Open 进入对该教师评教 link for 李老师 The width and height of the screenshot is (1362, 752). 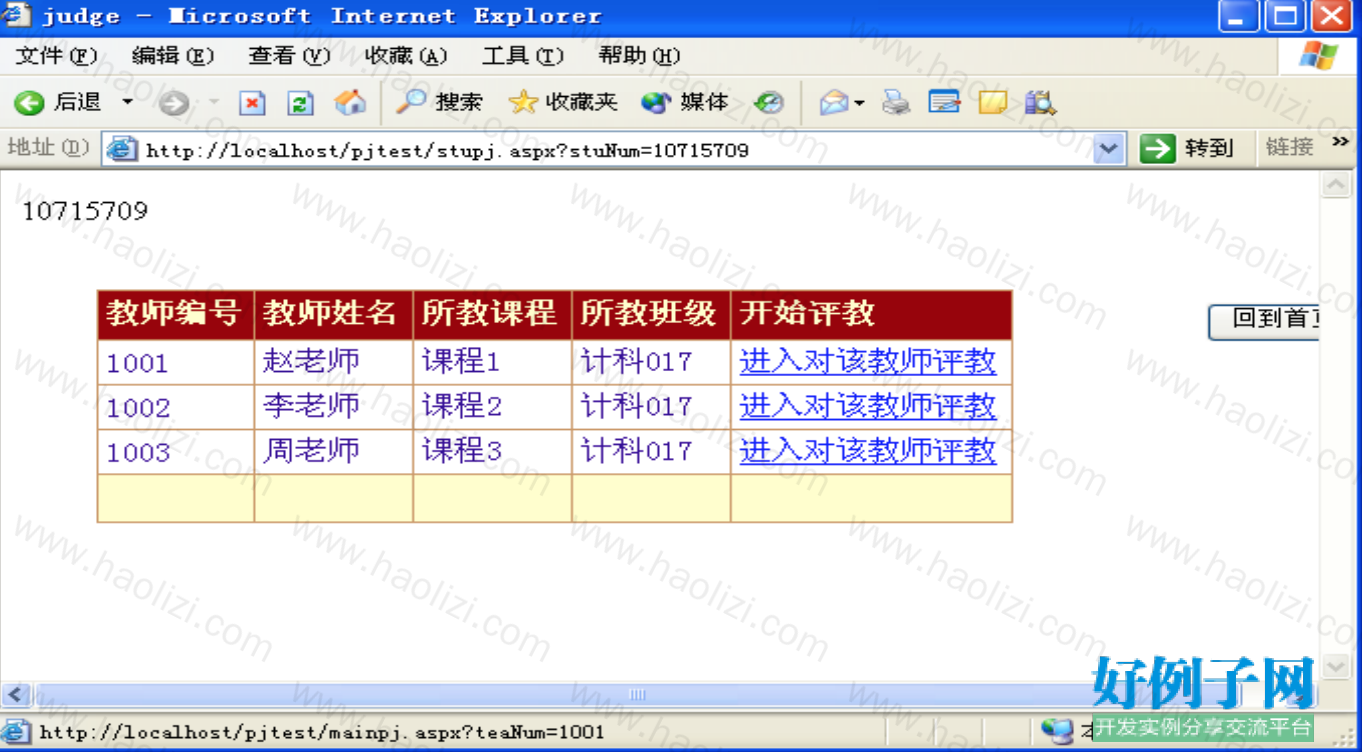pos(867,407)
